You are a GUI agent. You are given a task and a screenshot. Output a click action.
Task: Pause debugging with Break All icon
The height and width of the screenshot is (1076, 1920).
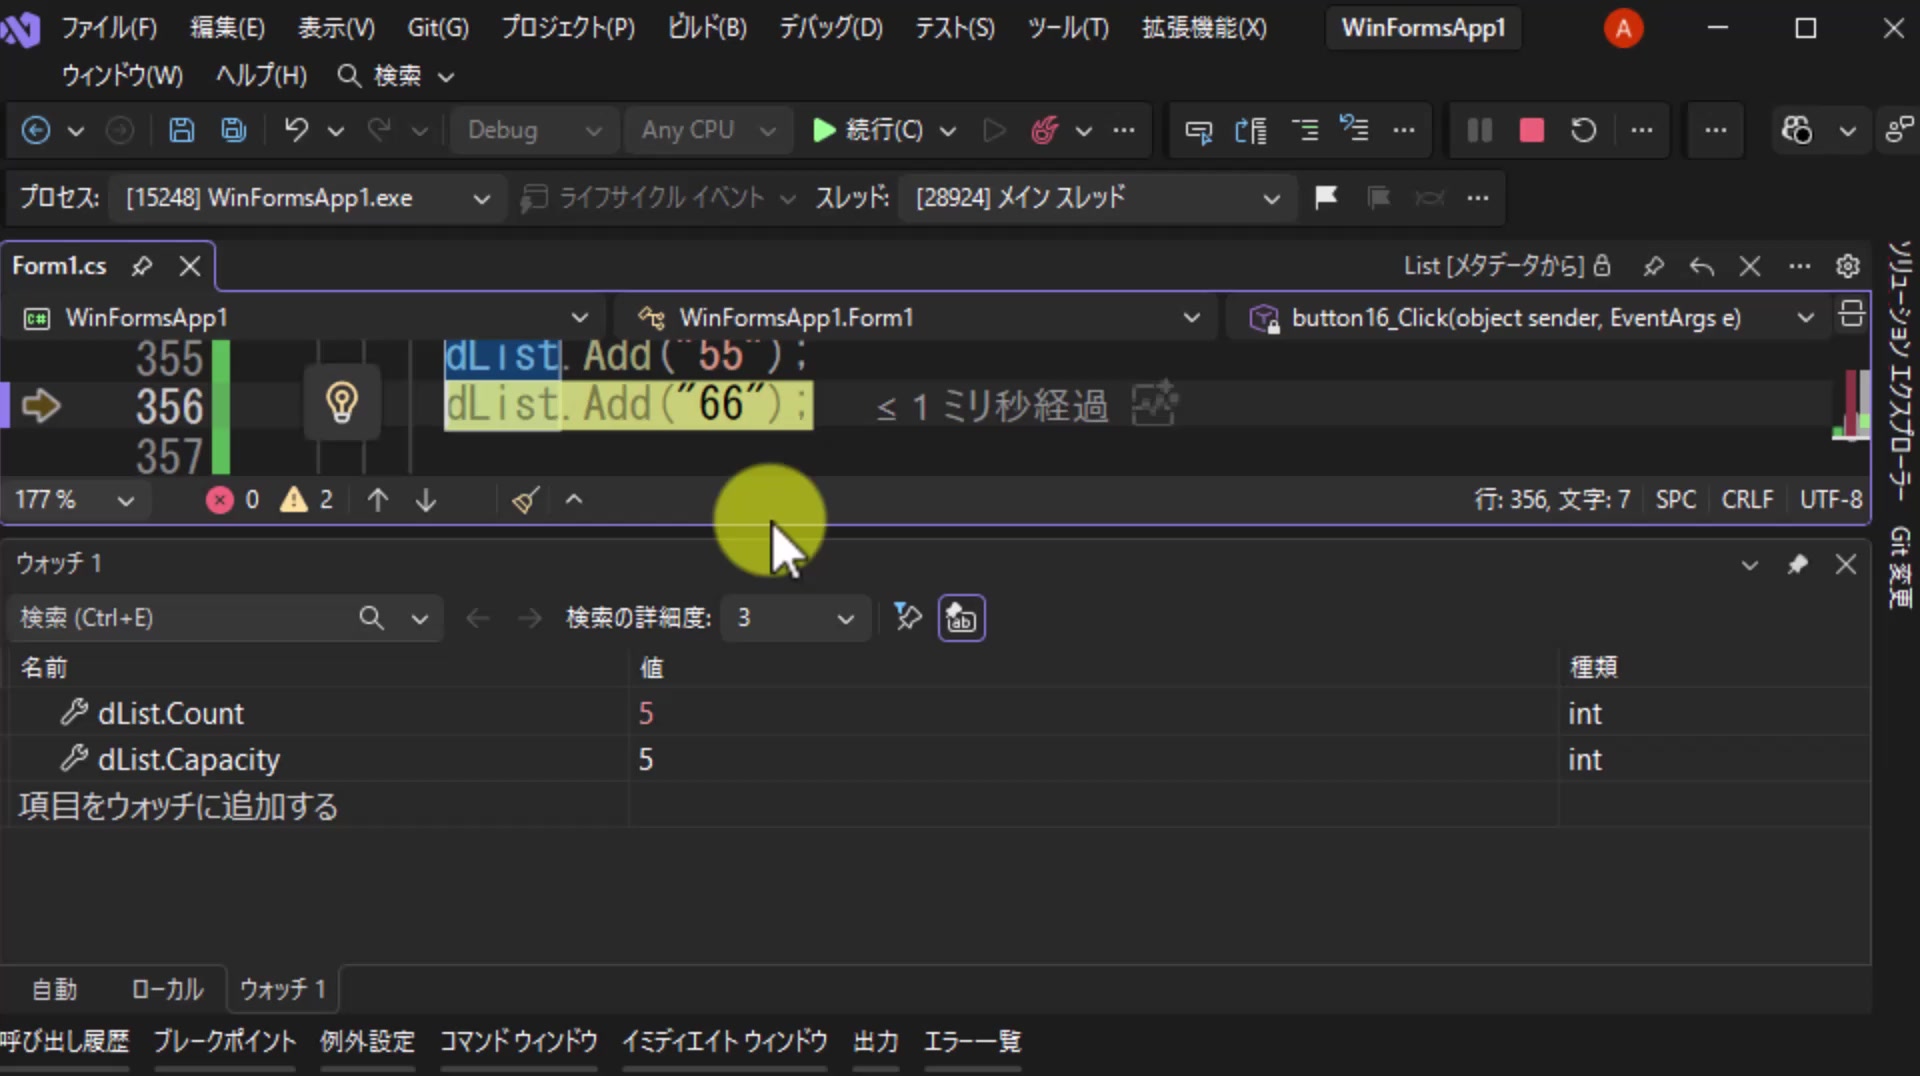(1479, 130)
